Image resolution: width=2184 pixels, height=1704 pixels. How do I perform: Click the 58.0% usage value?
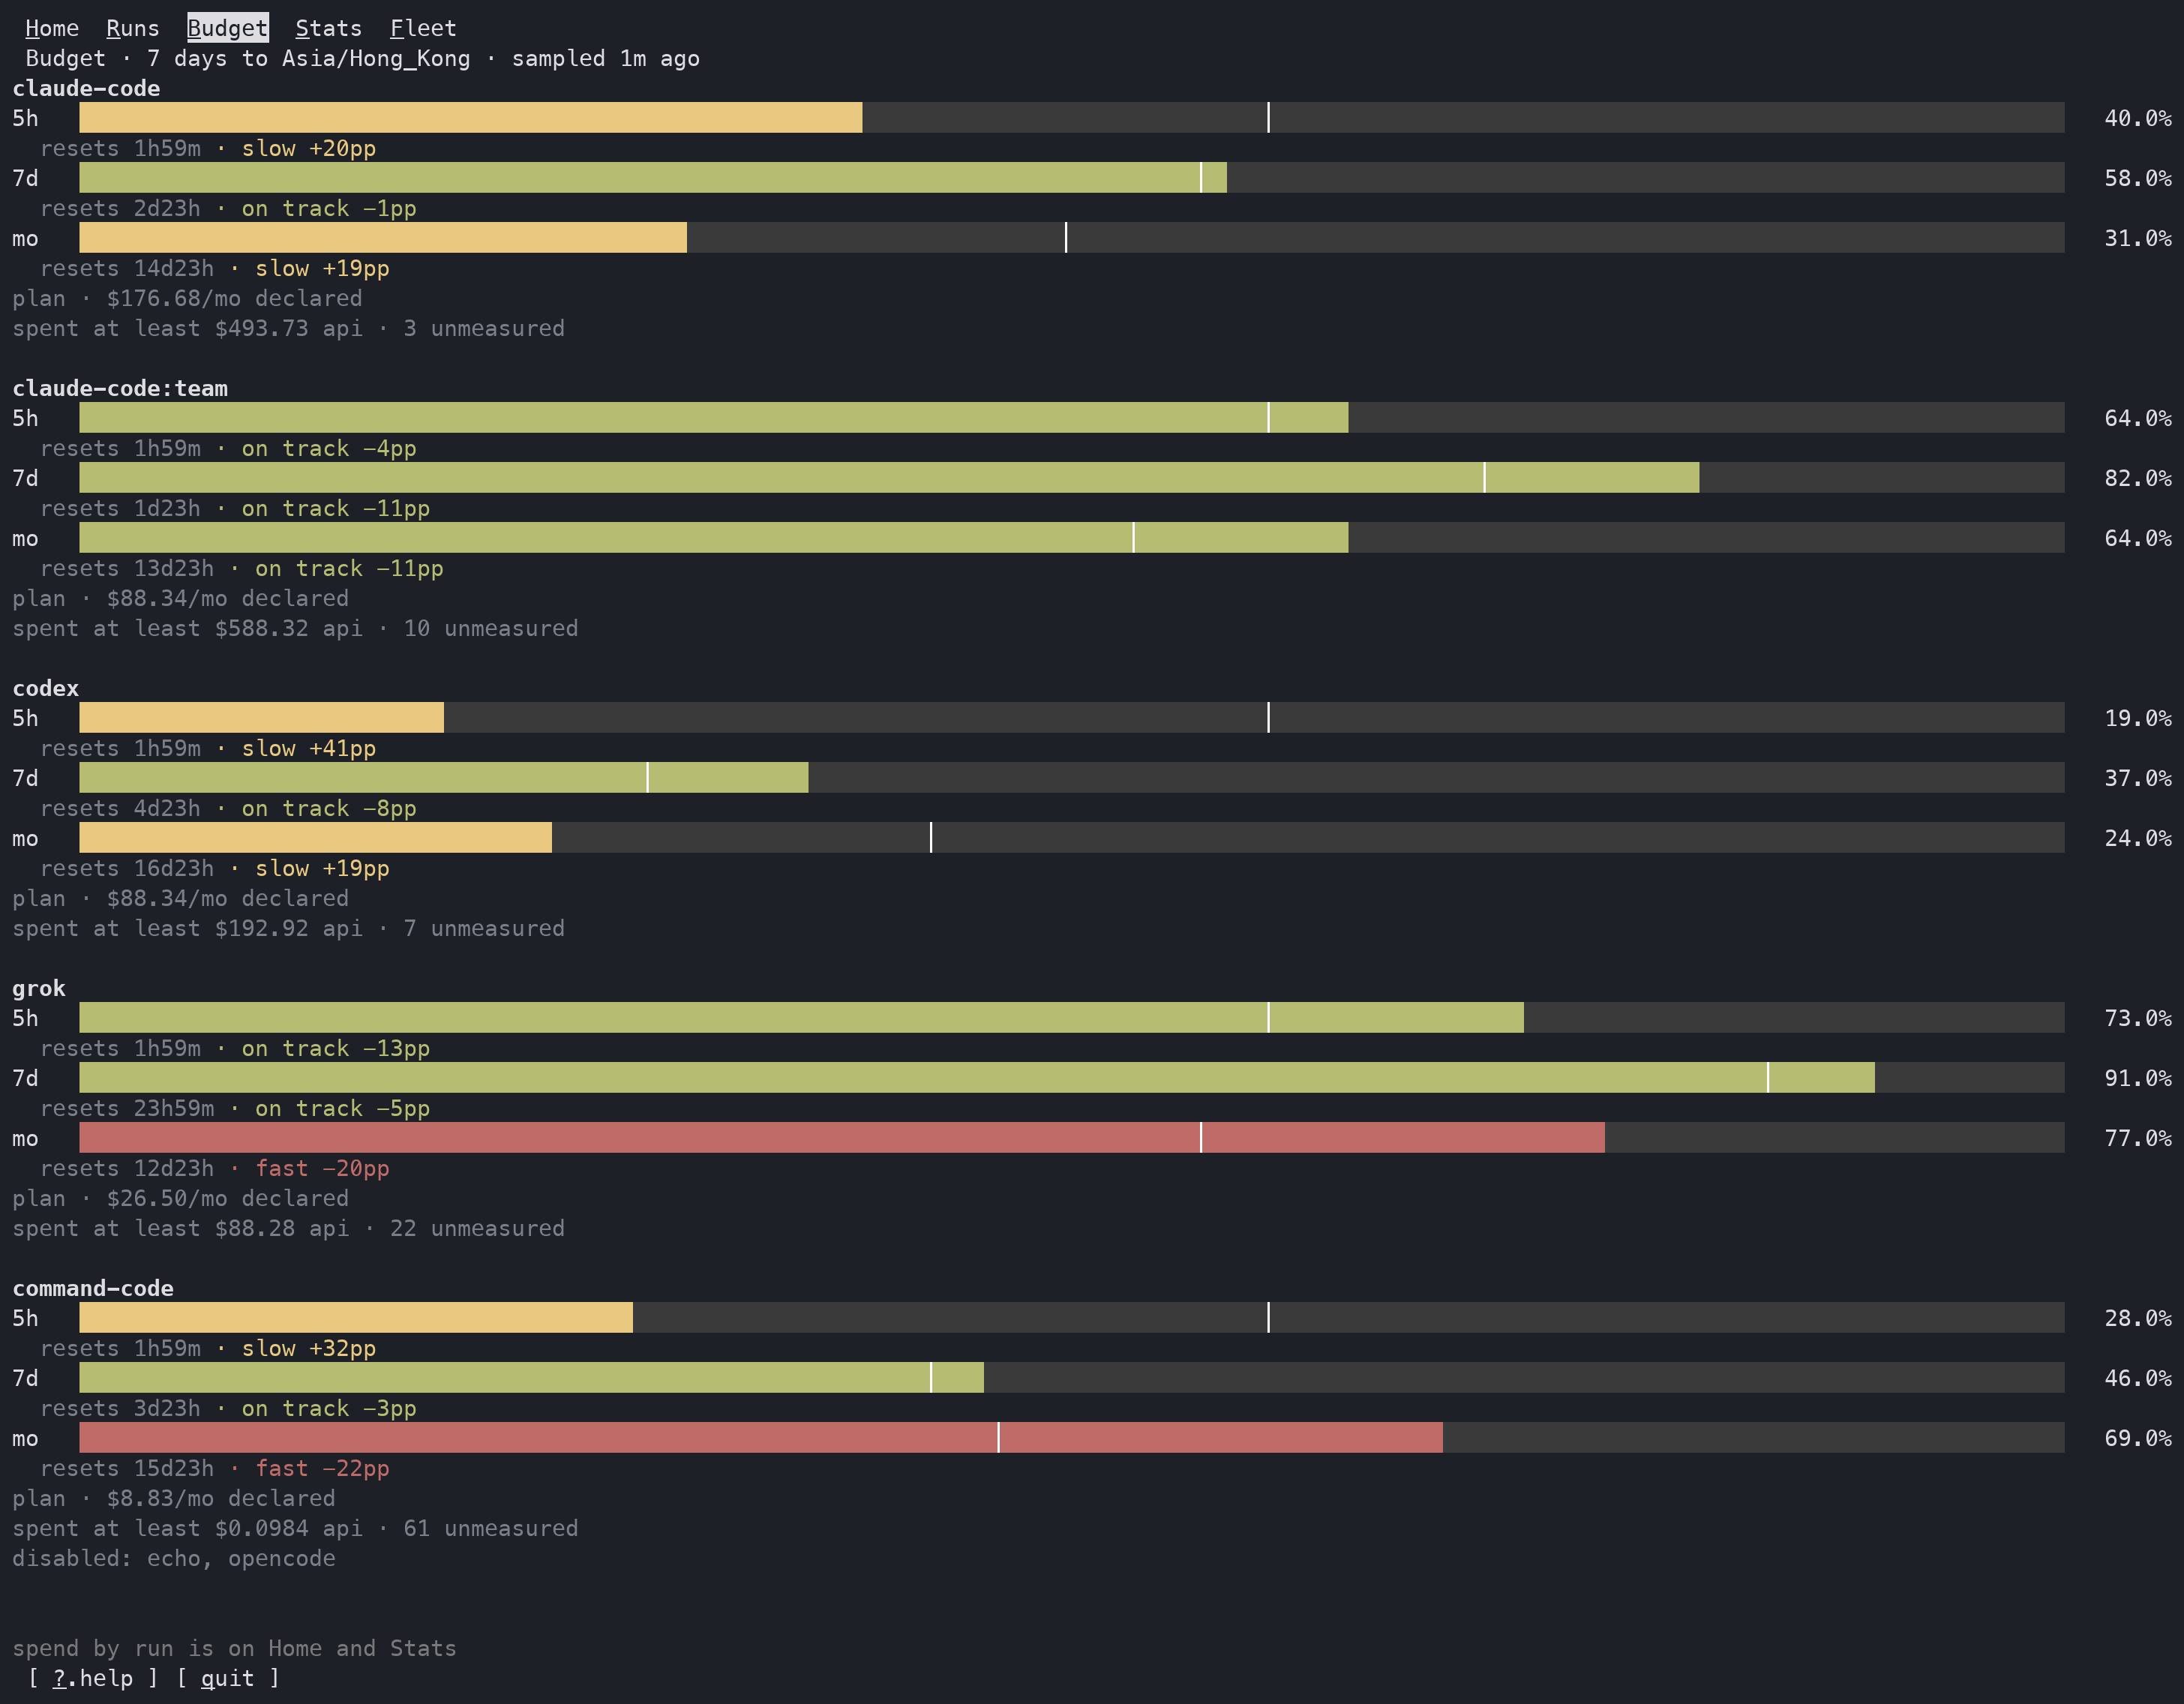[x=2137, y=178]
